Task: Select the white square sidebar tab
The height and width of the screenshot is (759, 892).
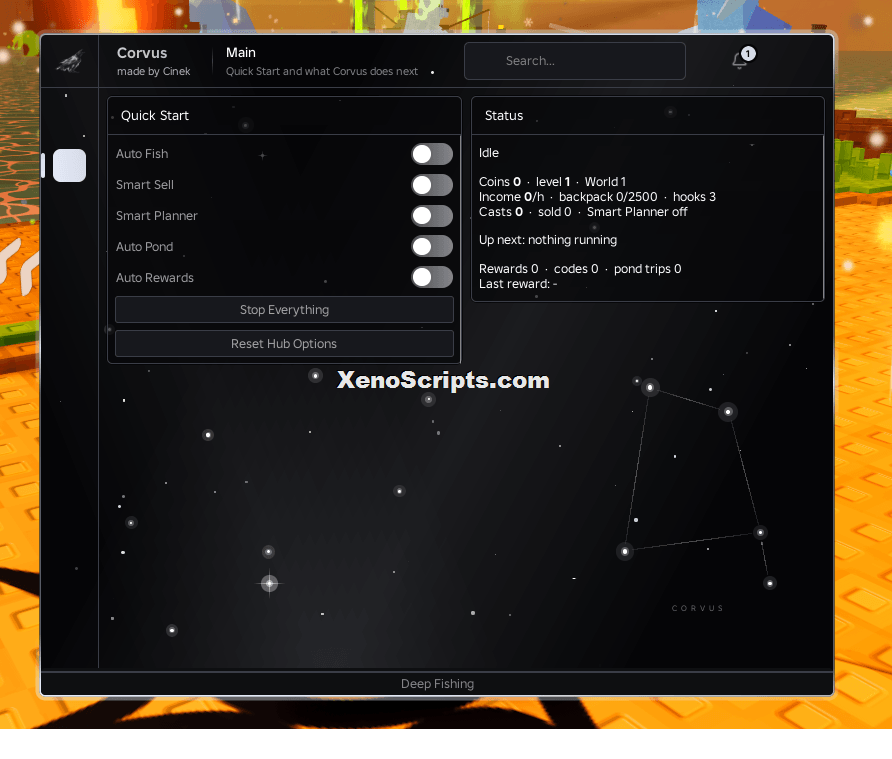Action: coord(69,166)
